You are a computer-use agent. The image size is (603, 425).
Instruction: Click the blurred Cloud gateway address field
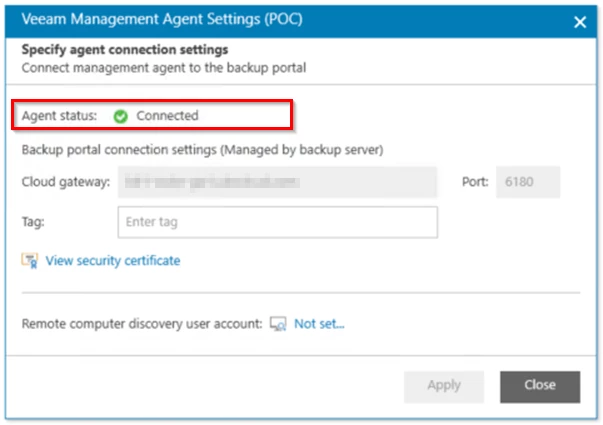pos(277,183)
